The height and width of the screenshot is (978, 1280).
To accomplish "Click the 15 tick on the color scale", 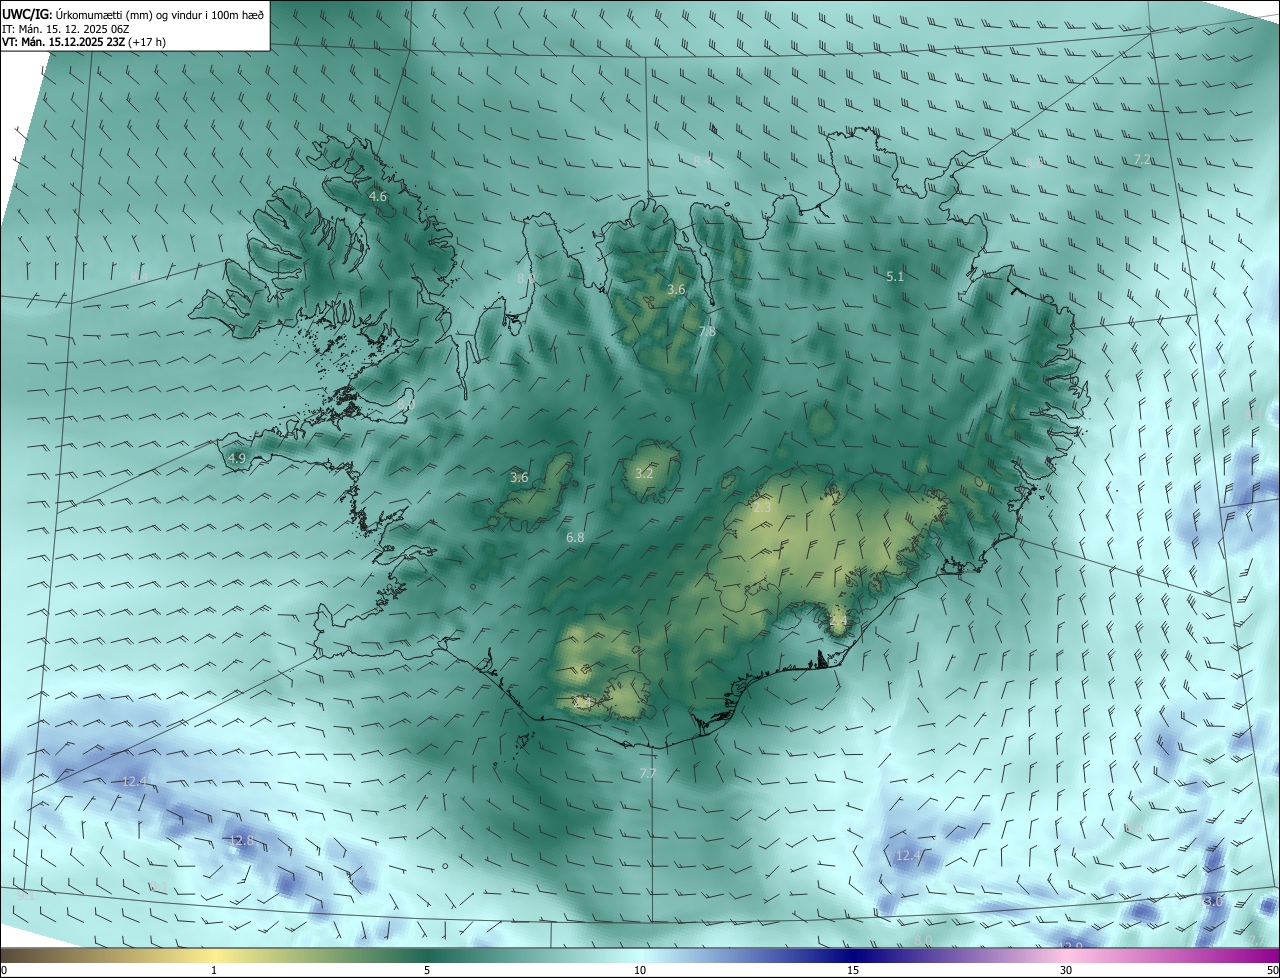I will coord(853,971).
